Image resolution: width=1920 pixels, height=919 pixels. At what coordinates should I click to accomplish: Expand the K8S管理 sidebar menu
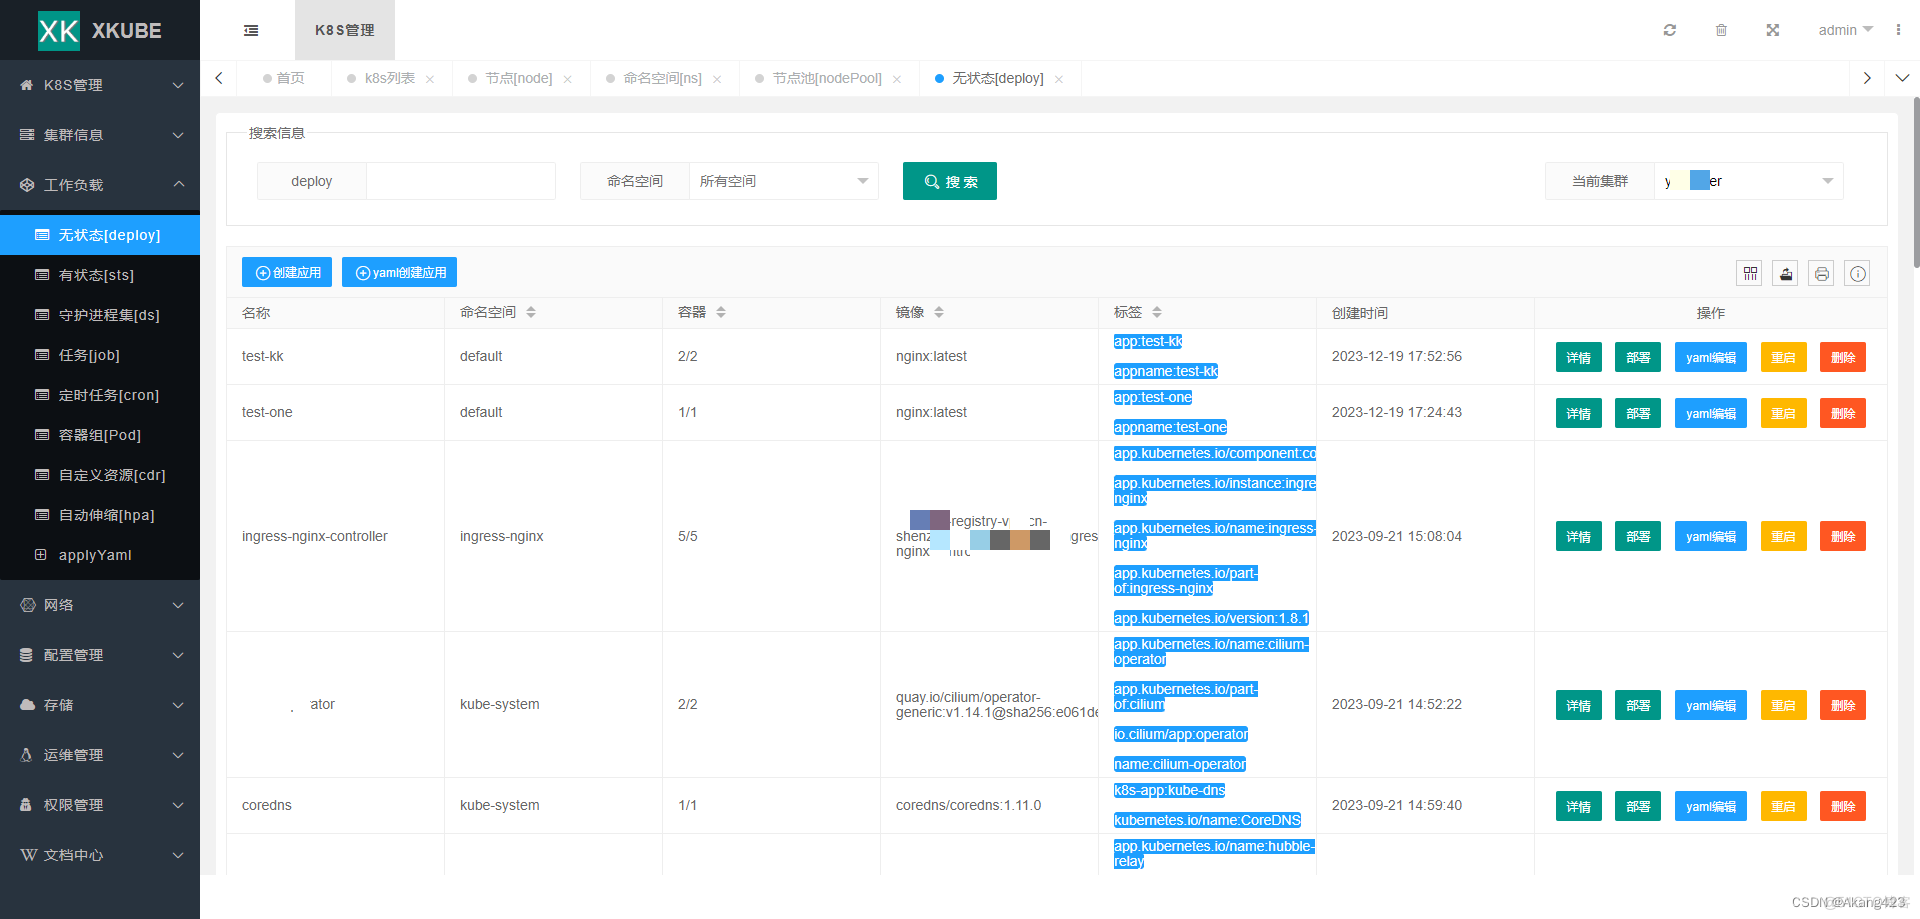click(100, 85)
